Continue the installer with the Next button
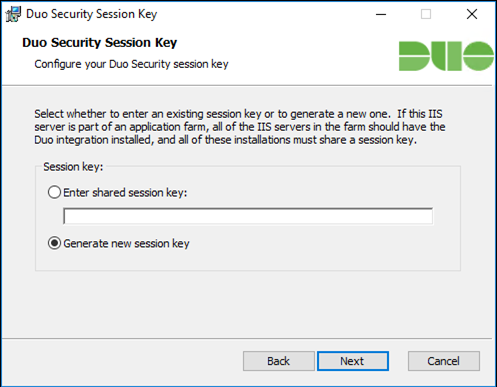The width and height of the screenshot is (497, 387). [353, 361]
